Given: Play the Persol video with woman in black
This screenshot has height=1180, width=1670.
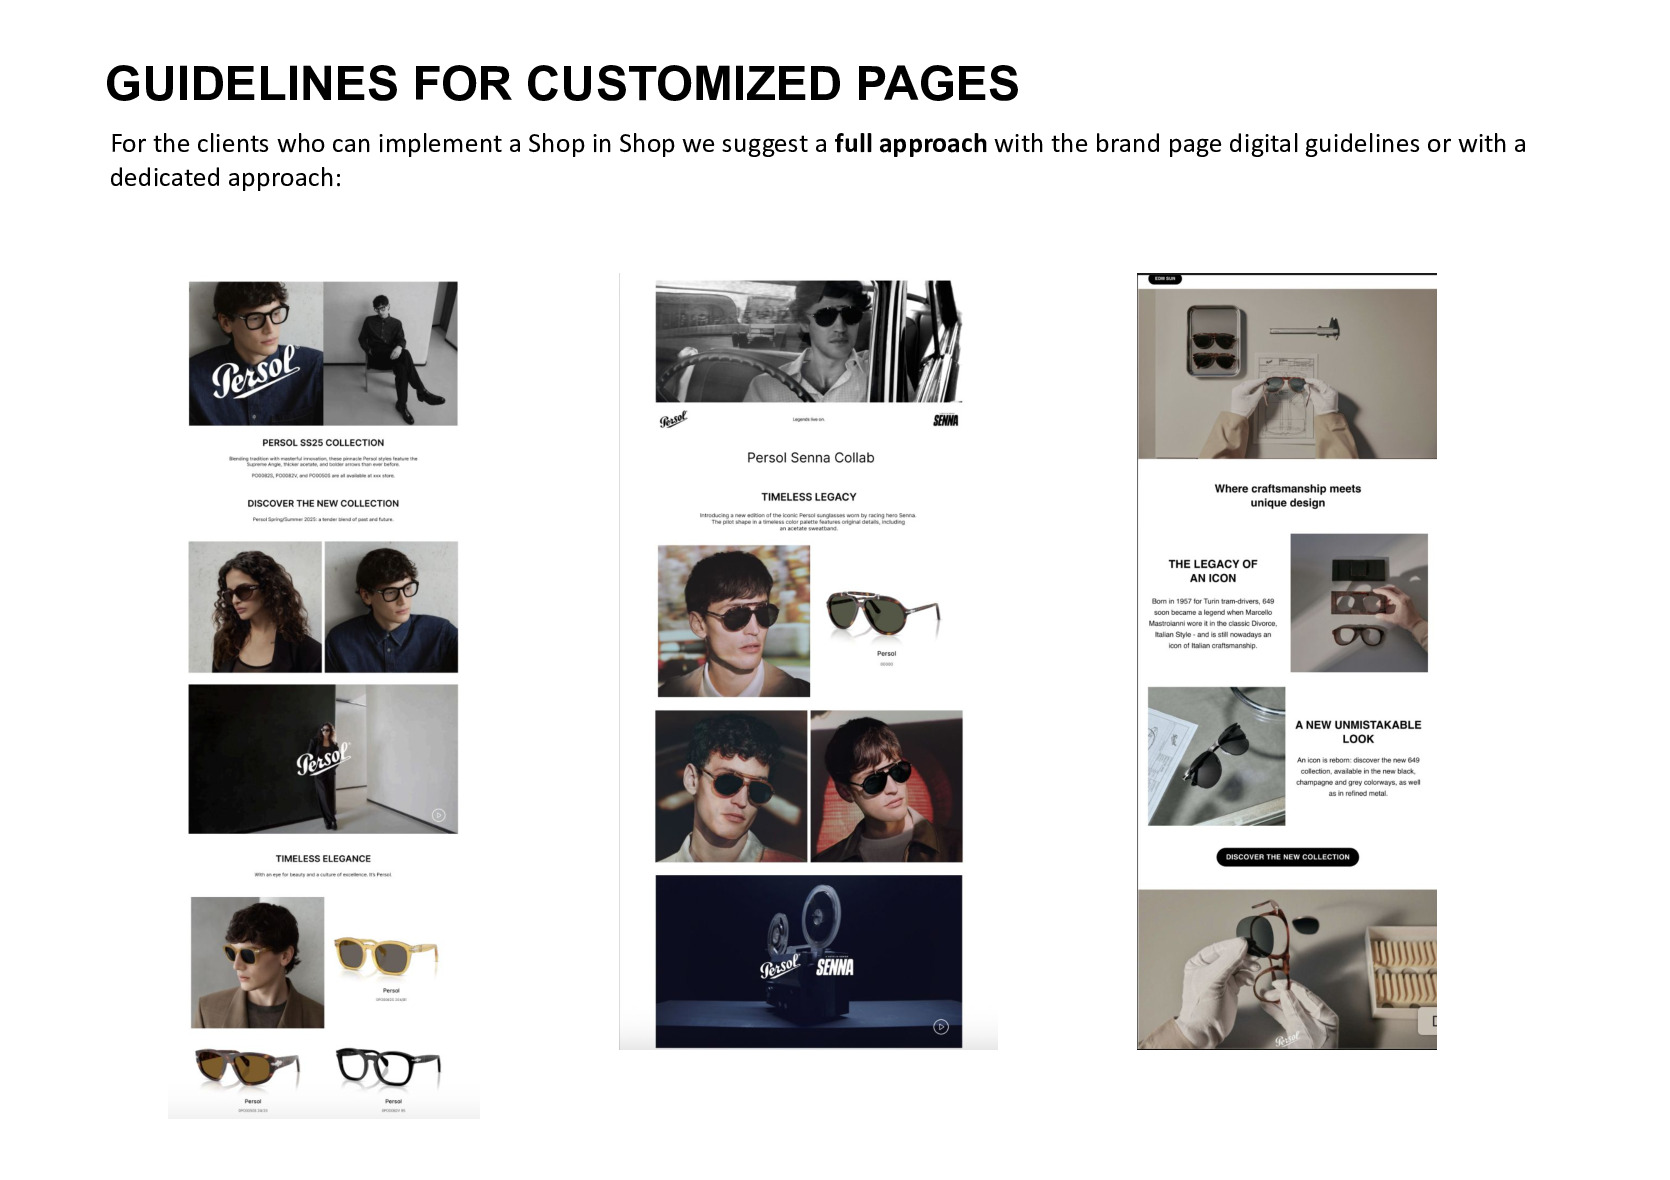Looking at the screenshot, I should [x=438, y=815].
